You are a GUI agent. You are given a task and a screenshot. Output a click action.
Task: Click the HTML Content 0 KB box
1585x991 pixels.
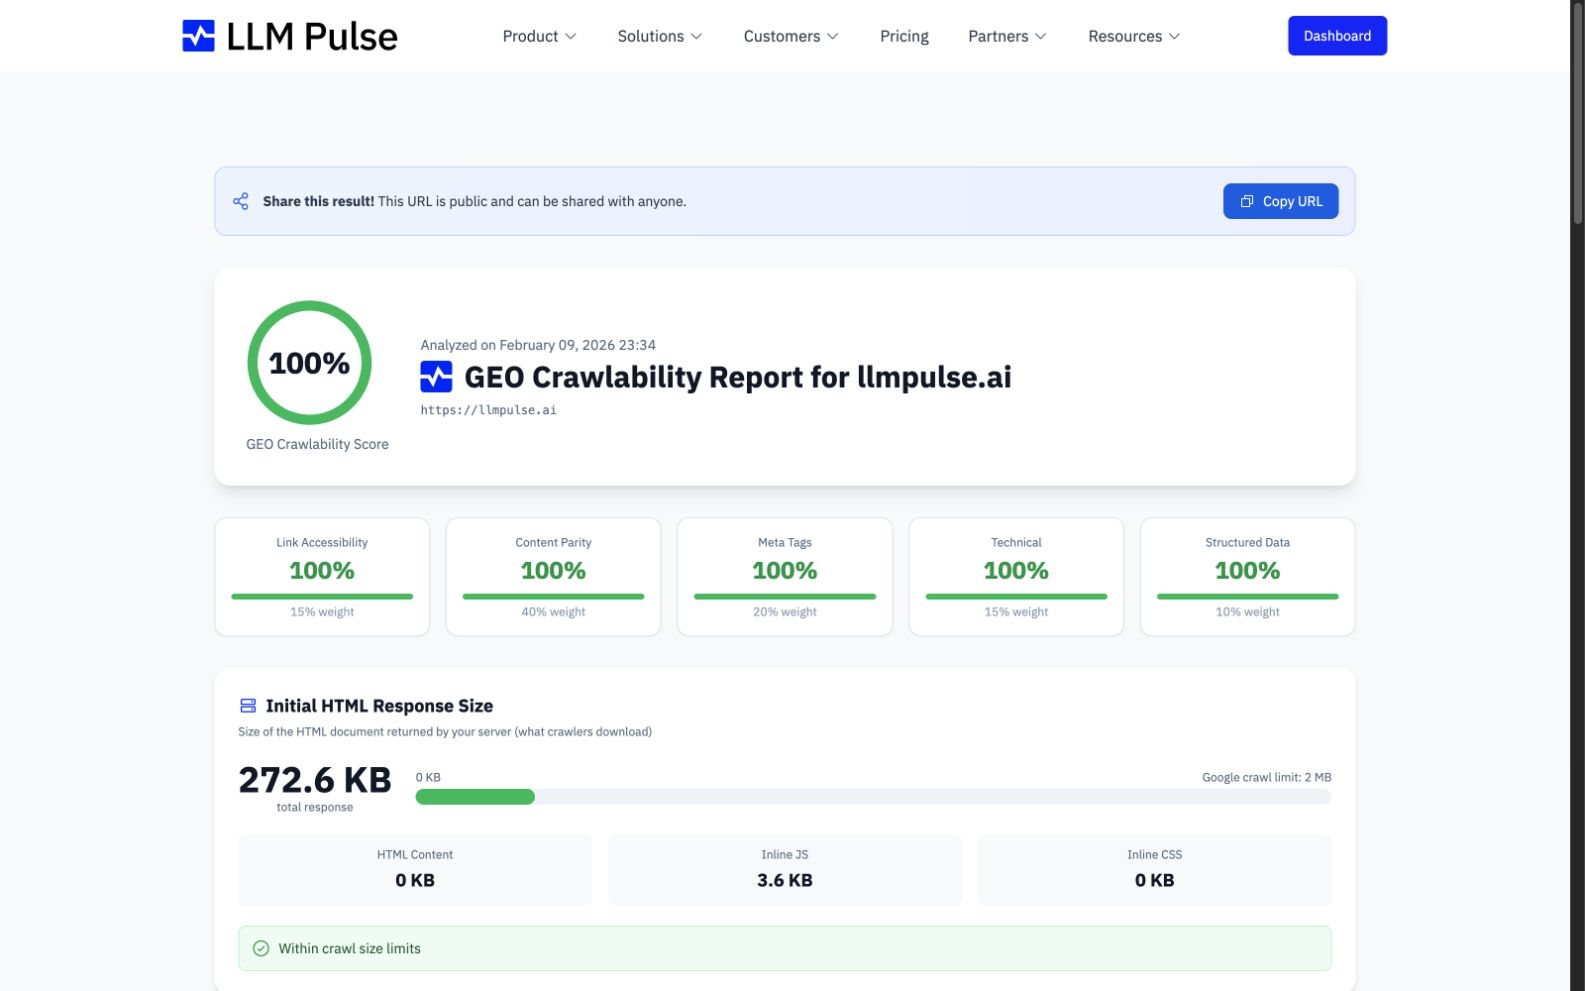[x=415, y=870]
